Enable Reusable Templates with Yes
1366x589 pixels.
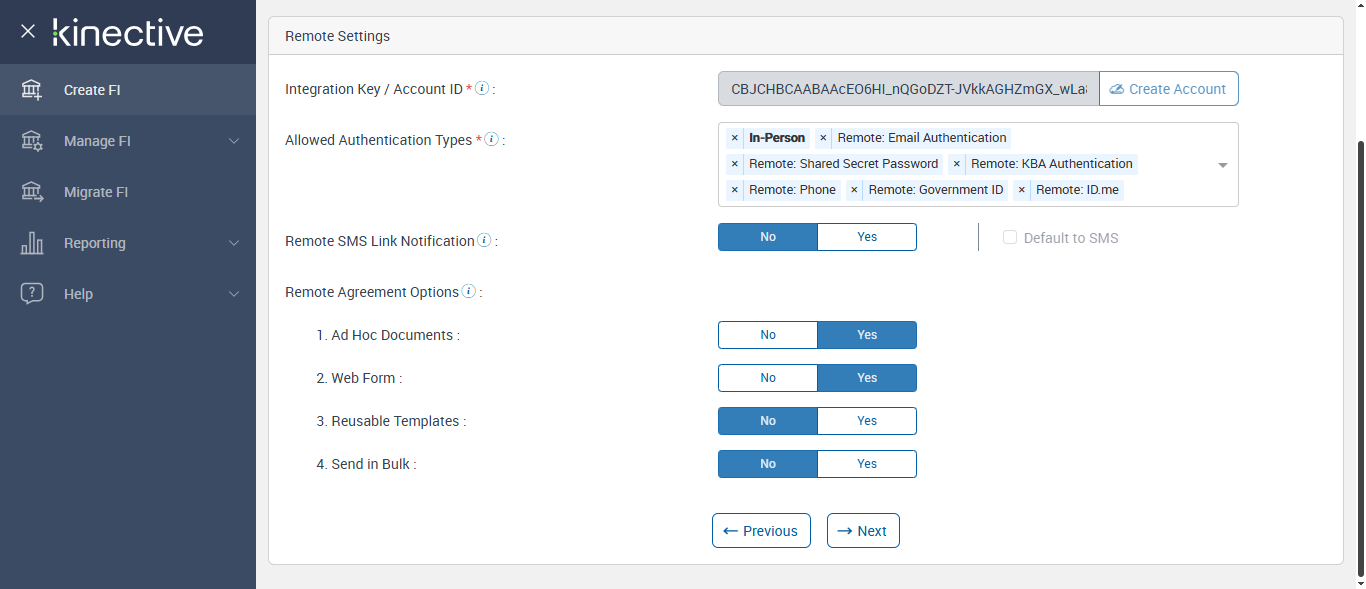pos(866,421)
